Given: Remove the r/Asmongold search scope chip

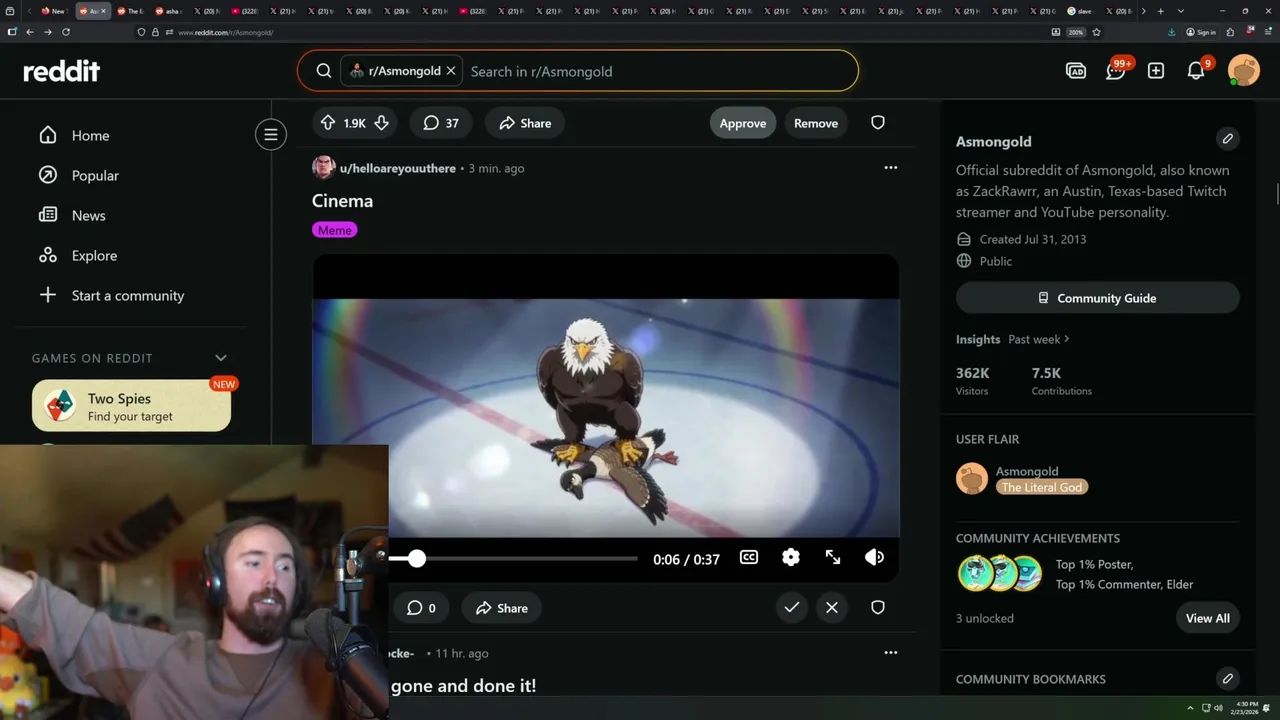Looking at the screenshot, I should point(451,71).
